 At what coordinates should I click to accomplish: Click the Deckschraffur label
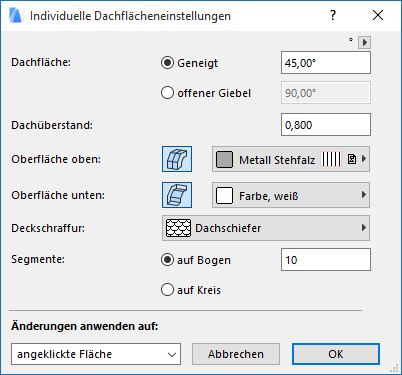[x=48, y=228]
